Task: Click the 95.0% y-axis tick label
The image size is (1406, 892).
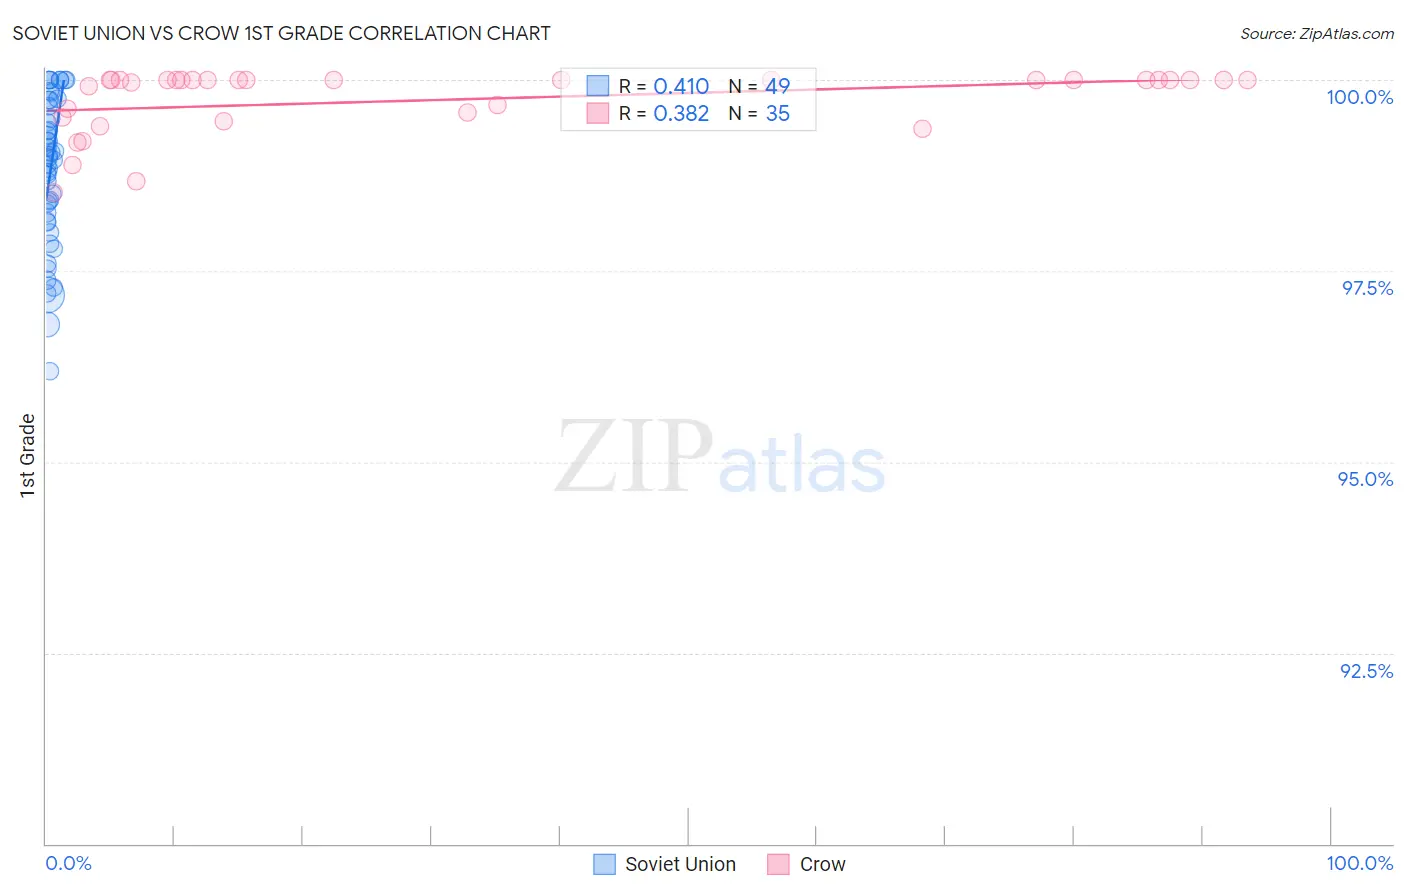Action: [x=1365, y=479]
